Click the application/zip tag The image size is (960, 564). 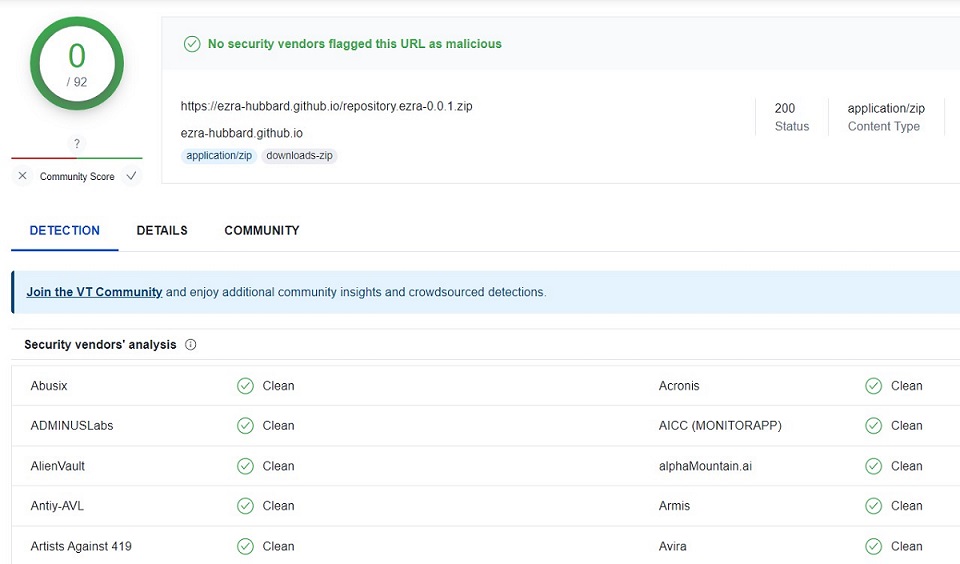coord(219,156)
